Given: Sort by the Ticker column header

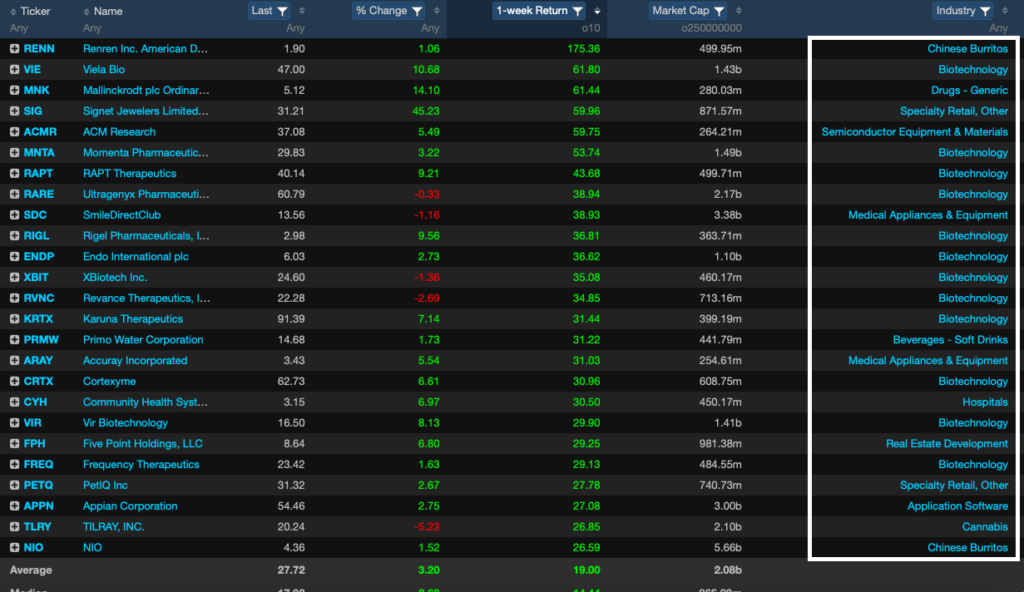Looking at the screenshot, I should (x=35, y=11).
